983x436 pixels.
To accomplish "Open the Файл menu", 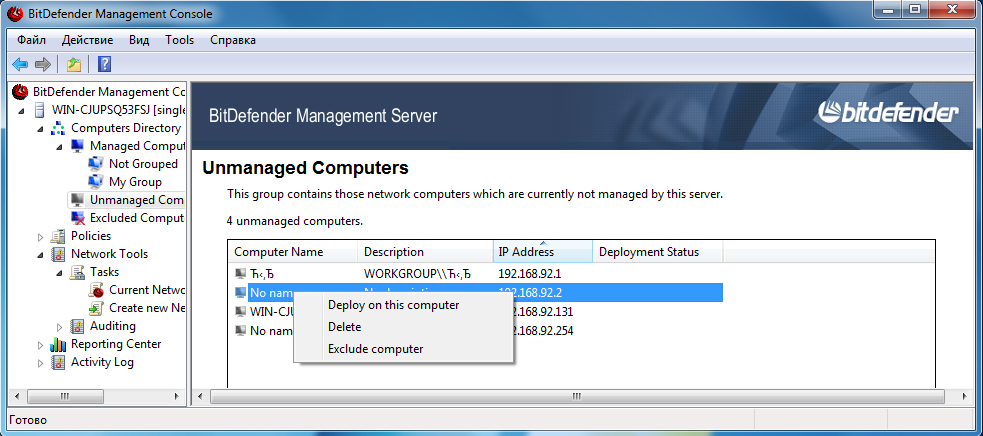I will [31, 40].
